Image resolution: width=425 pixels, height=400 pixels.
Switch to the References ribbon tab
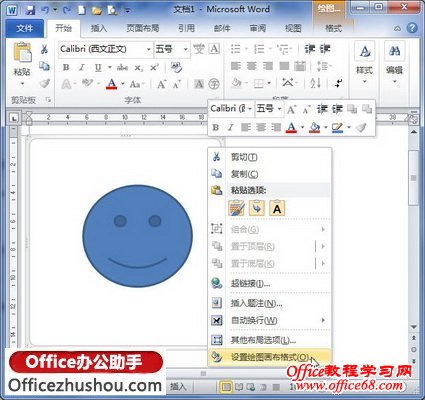pyautogui.click(x=186, y=29)
